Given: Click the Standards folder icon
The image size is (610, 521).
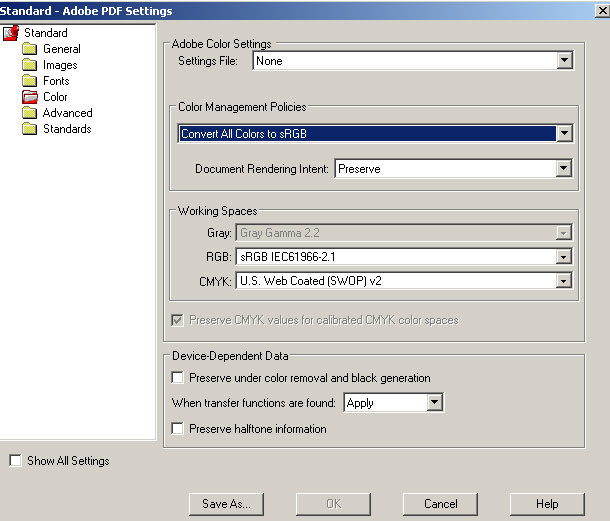Looking at the screenshot, I should pos(30,129).
